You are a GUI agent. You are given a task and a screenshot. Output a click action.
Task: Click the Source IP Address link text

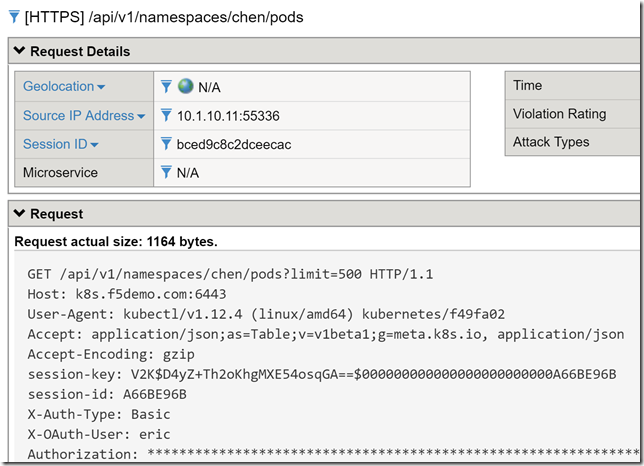tap(78, 116)
